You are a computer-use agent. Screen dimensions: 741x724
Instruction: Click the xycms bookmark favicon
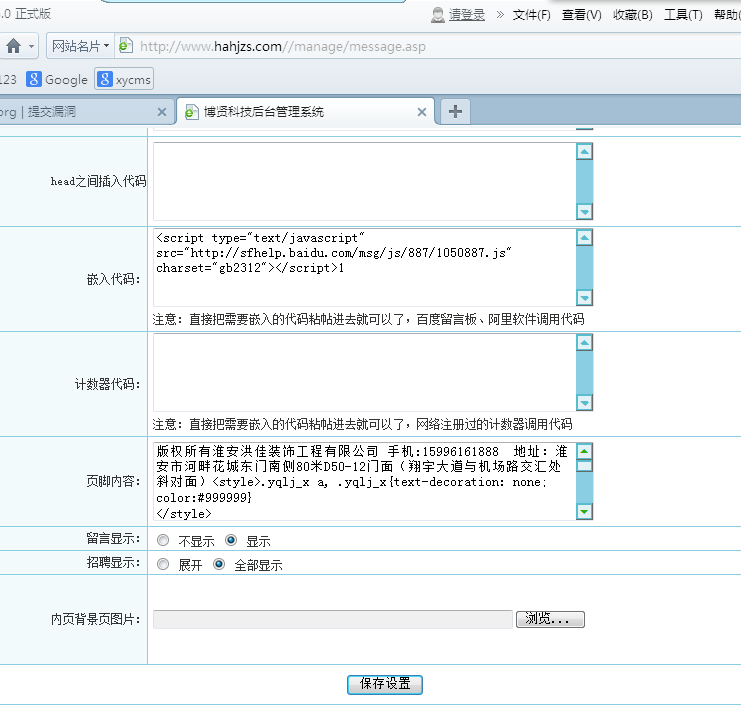click(105, 79)
